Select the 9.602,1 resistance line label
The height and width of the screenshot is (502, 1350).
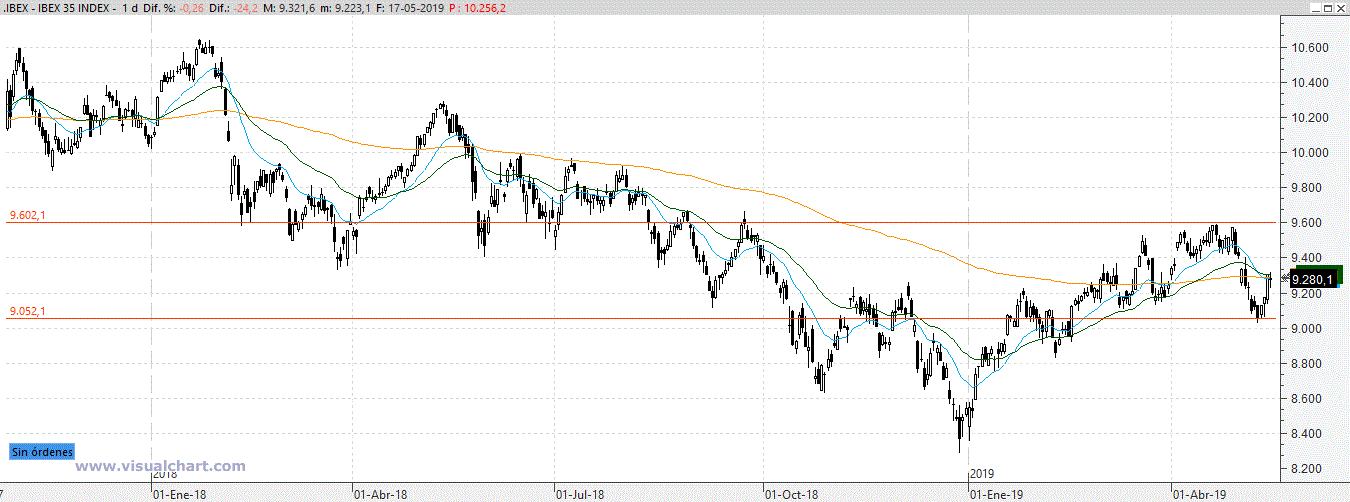pos(27,215)
